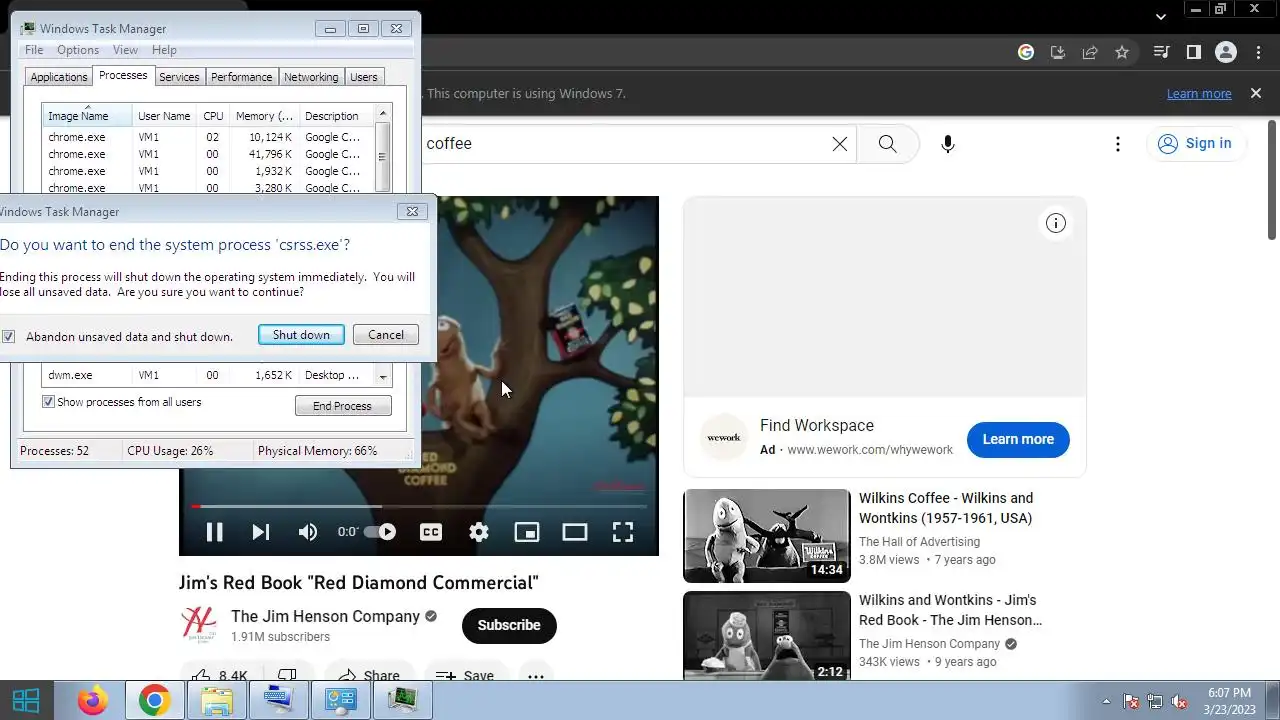
Task: Toggle Chrome side panel icon
Action: 1193,52
